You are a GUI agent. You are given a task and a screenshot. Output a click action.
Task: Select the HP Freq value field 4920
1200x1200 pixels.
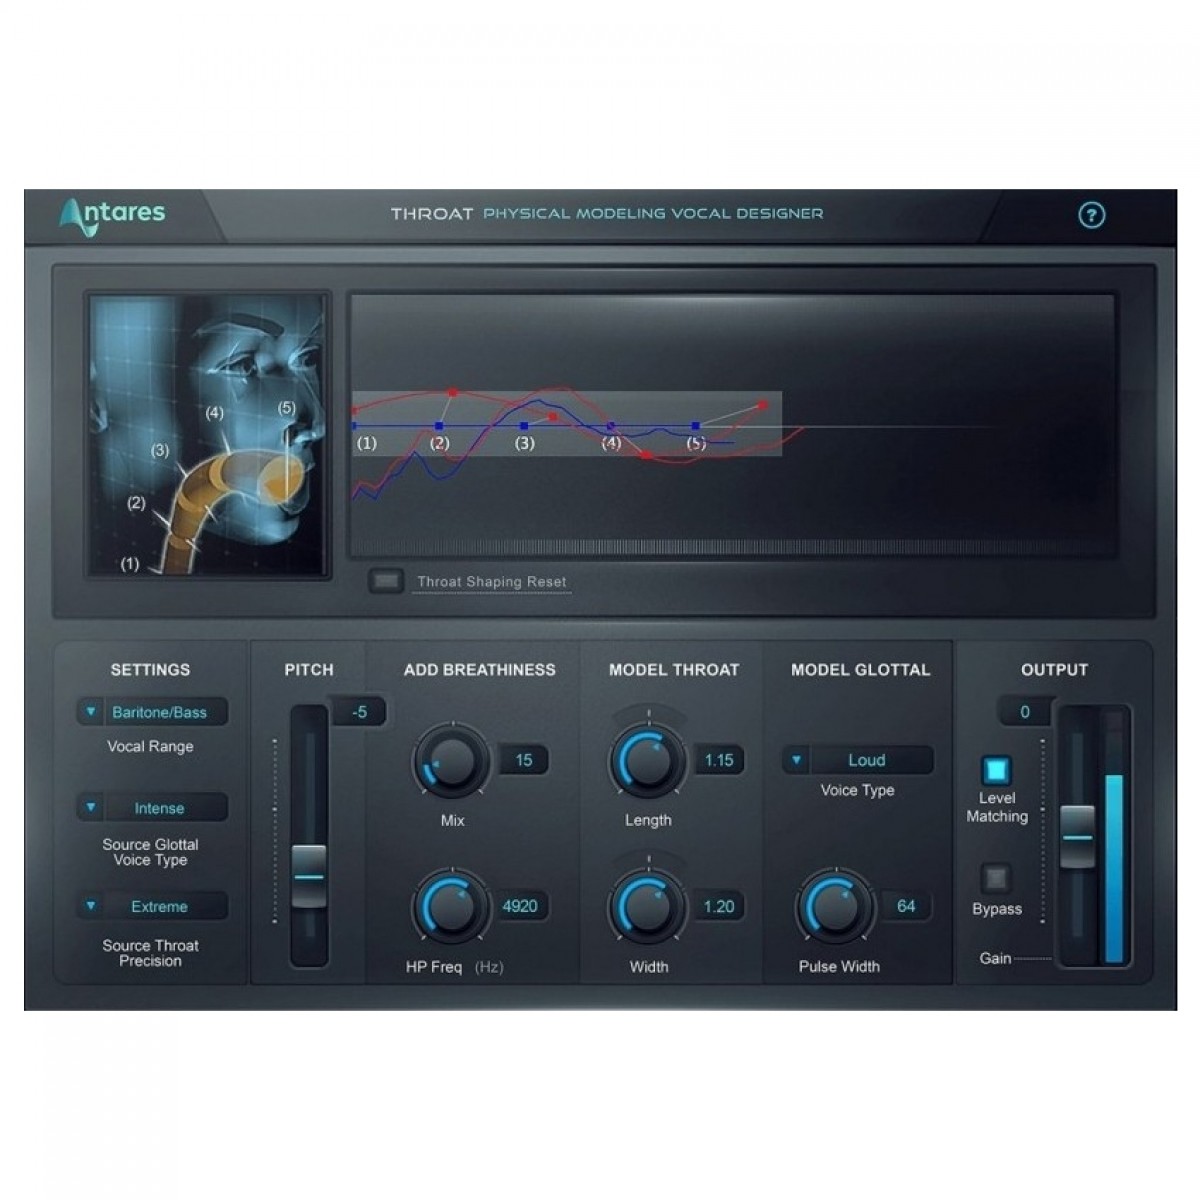tap(520, 907)
